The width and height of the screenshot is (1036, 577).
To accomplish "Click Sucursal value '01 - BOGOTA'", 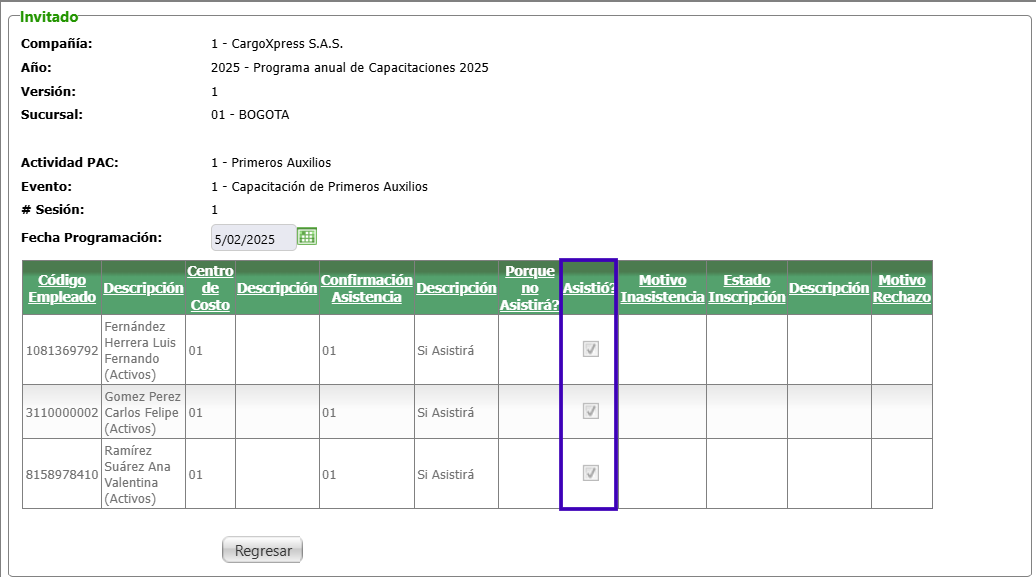I will pyautogui.click(x=250, y=114).
